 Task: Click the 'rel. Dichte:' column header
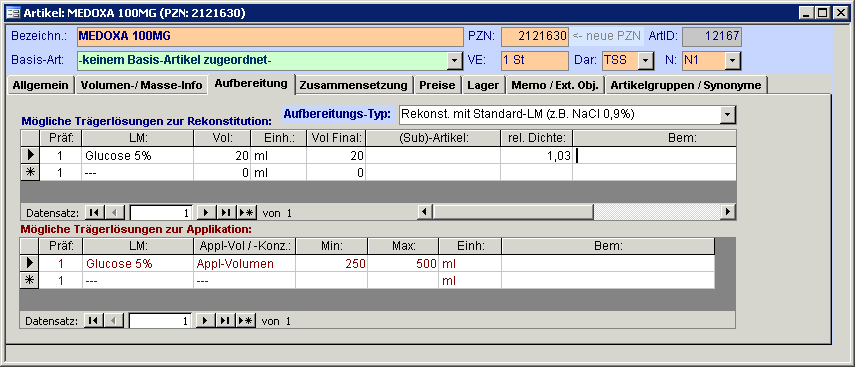click(x=537, y=139)
